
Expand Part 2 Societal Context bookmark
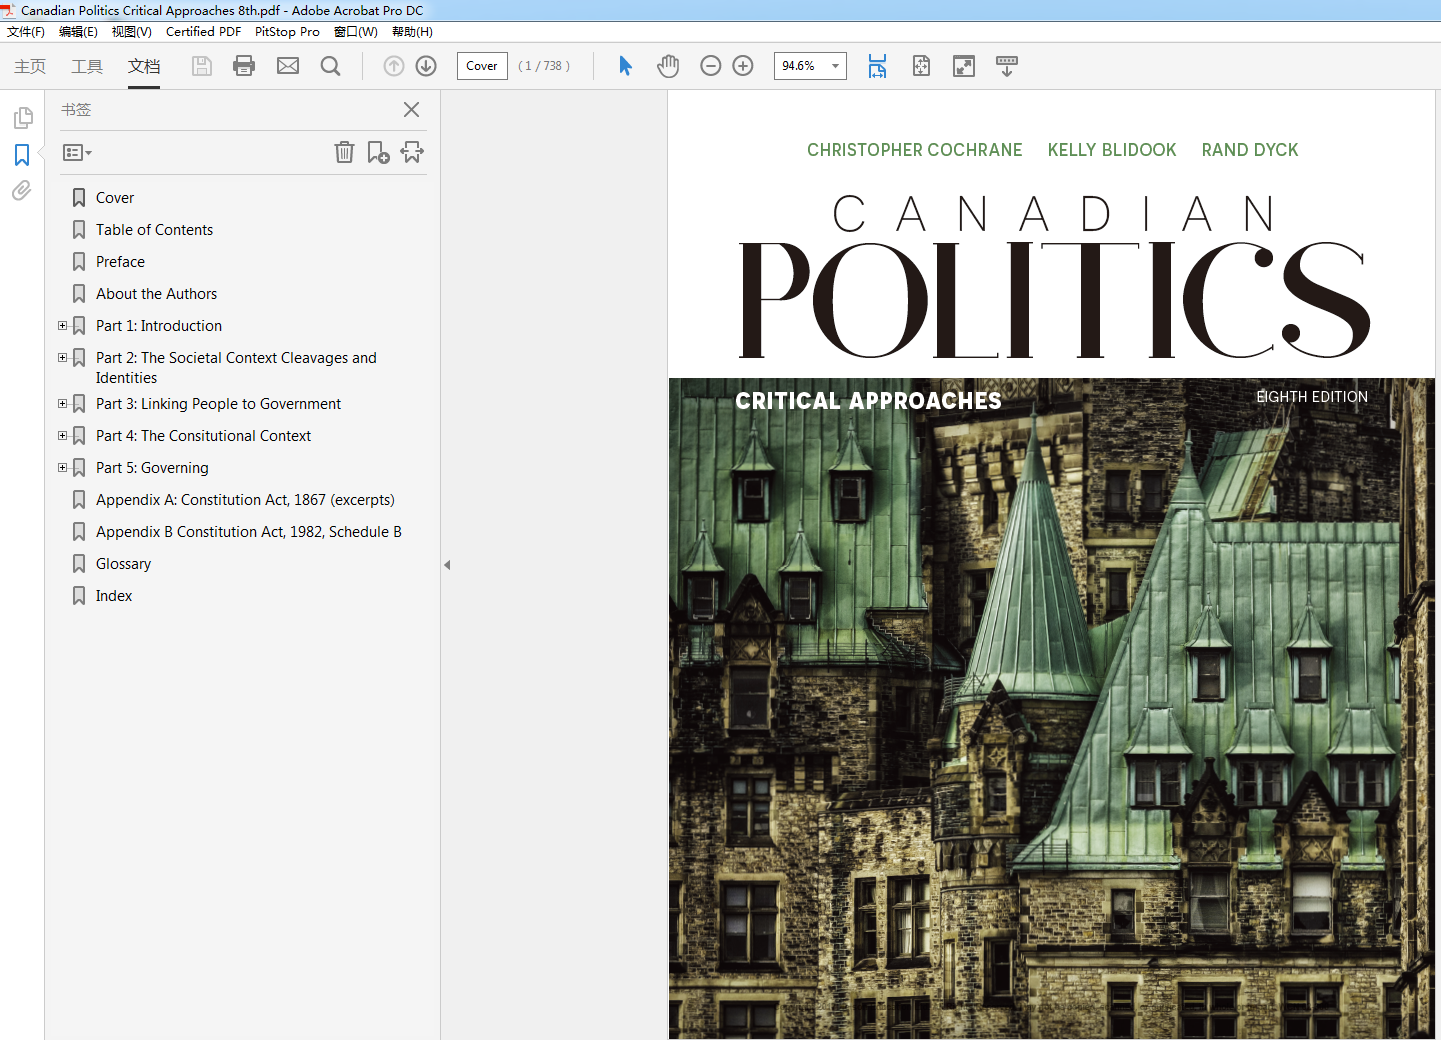[62, 358]
